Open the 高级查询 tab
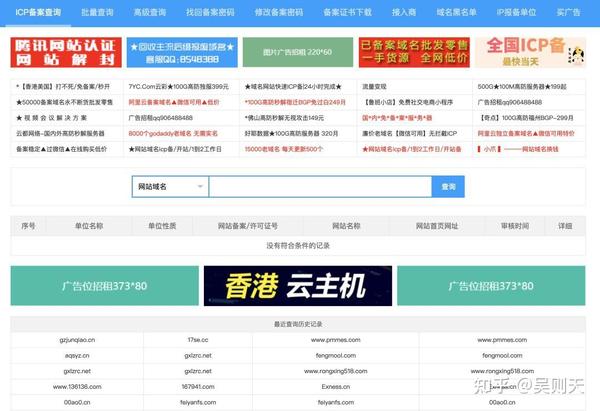 point(150,12)
